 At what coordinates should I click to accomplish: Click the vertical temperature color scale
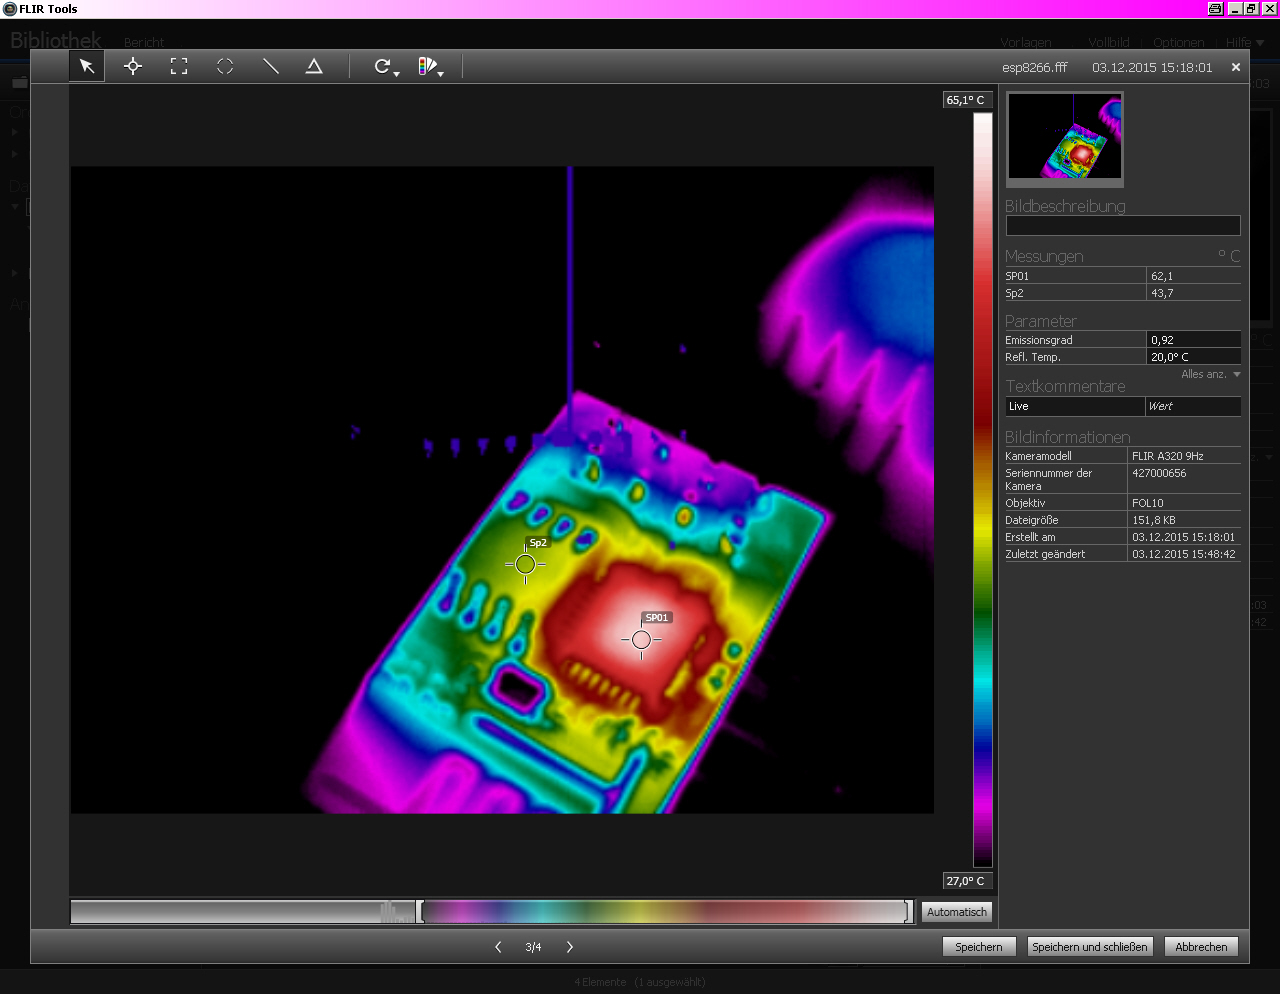[983, 490]
